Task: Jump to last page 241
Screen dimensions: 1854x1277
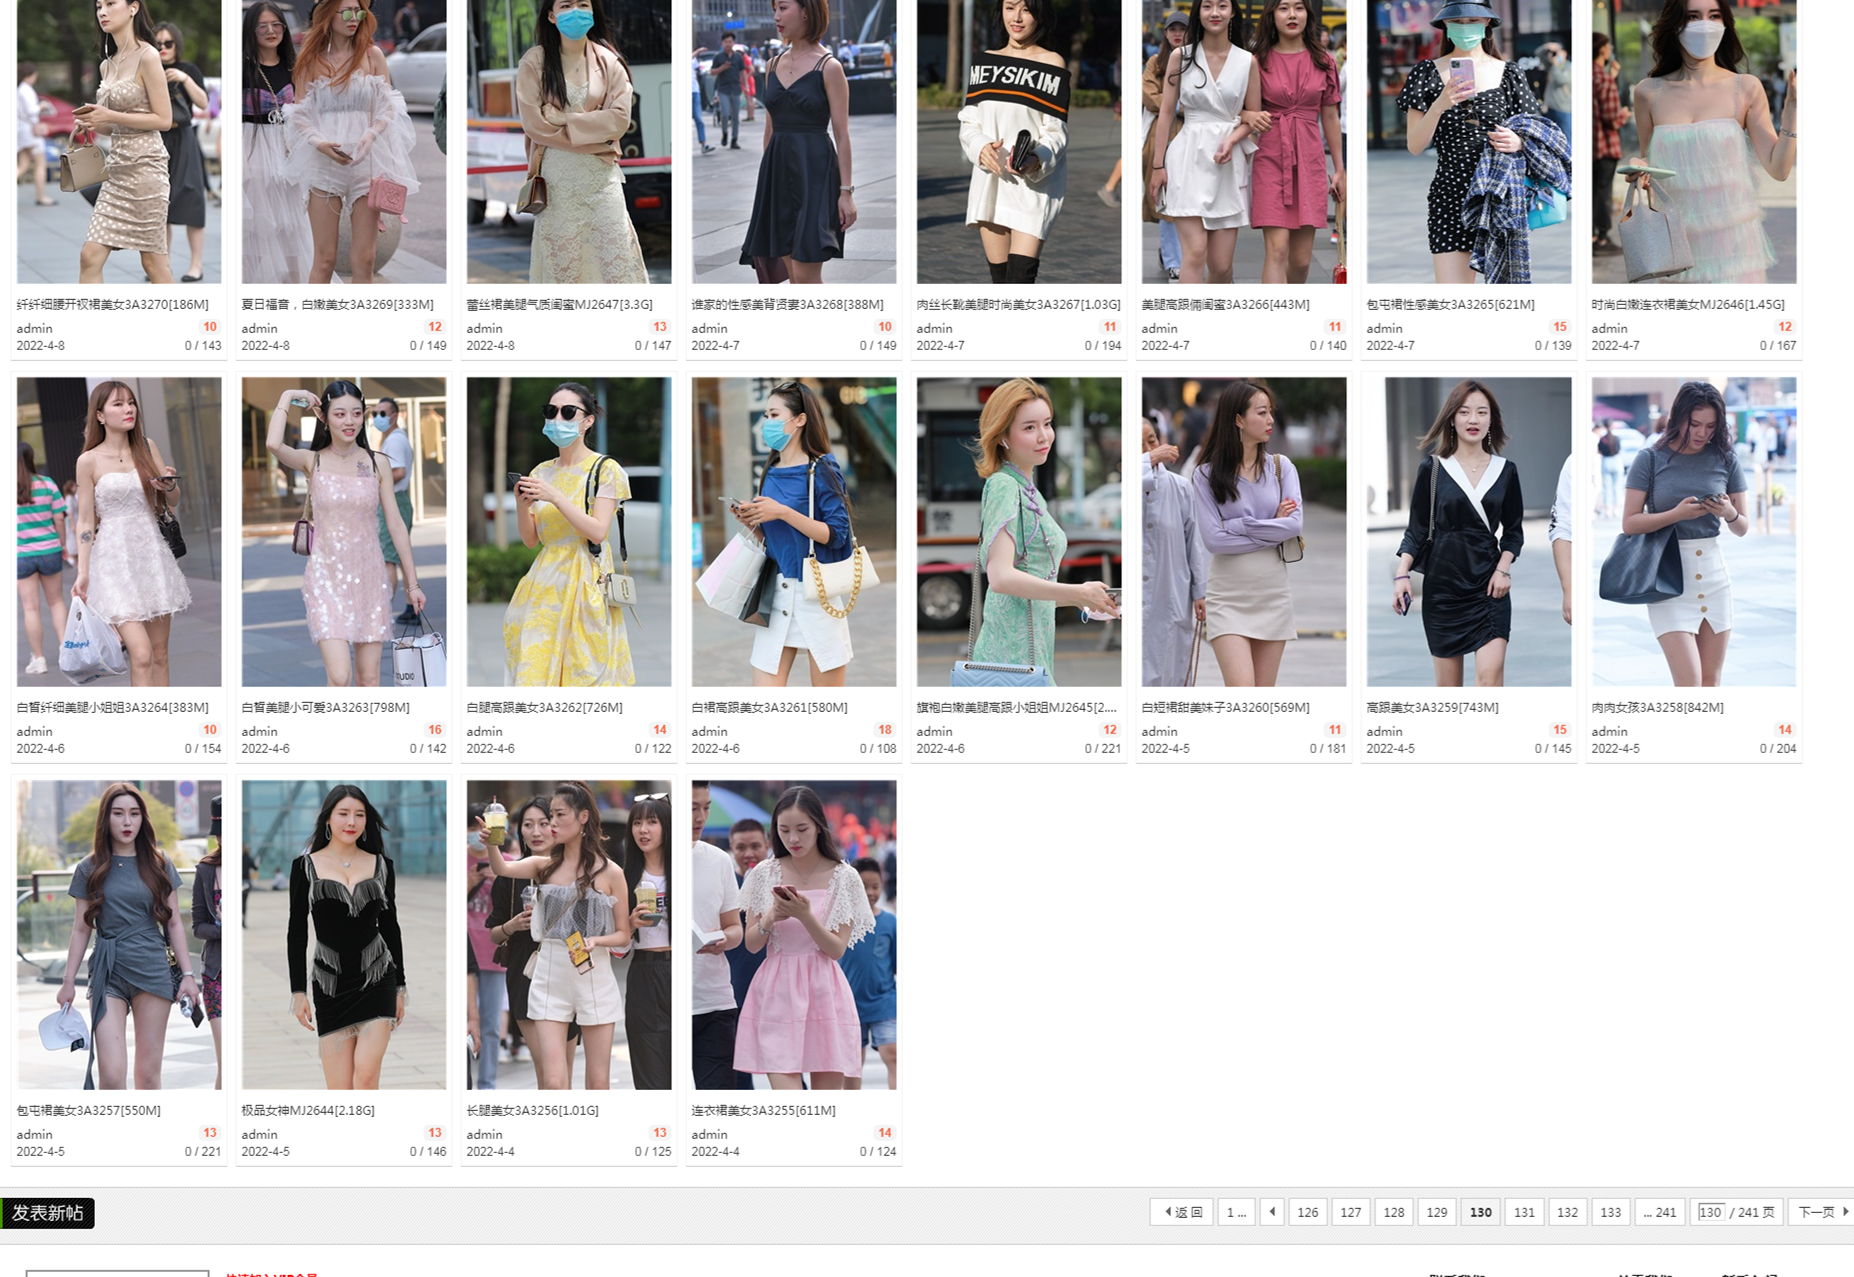Action: [1660, 1212]
